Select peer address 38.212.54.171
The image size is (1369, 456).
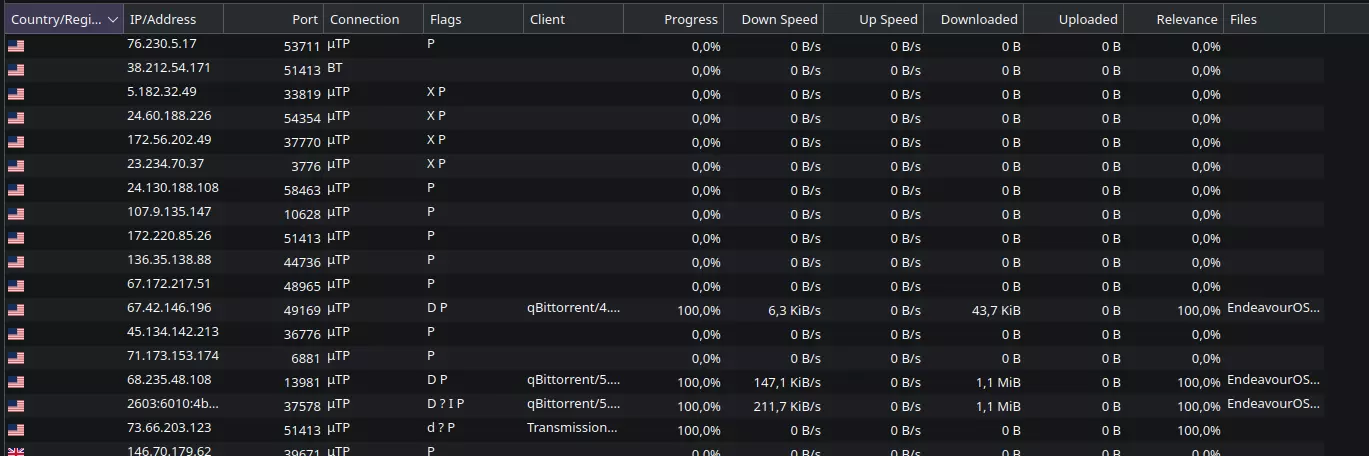click(x=169, y=68)
